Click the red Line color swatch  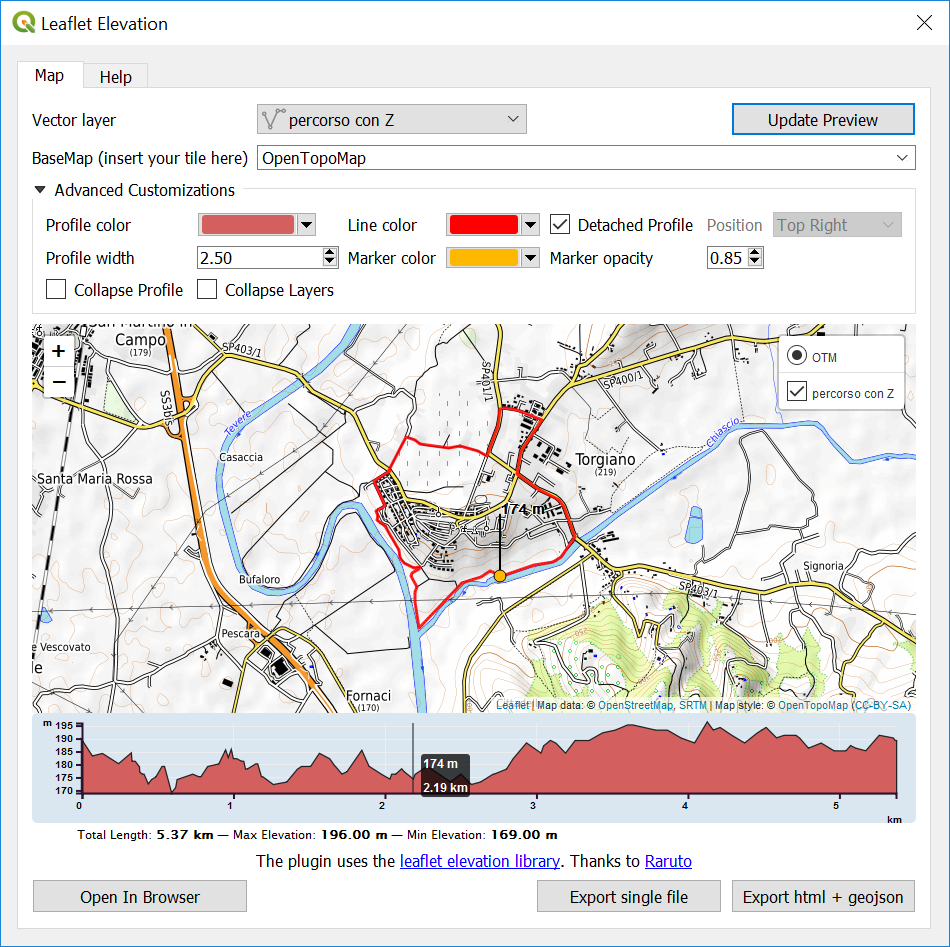click(483, 225)
